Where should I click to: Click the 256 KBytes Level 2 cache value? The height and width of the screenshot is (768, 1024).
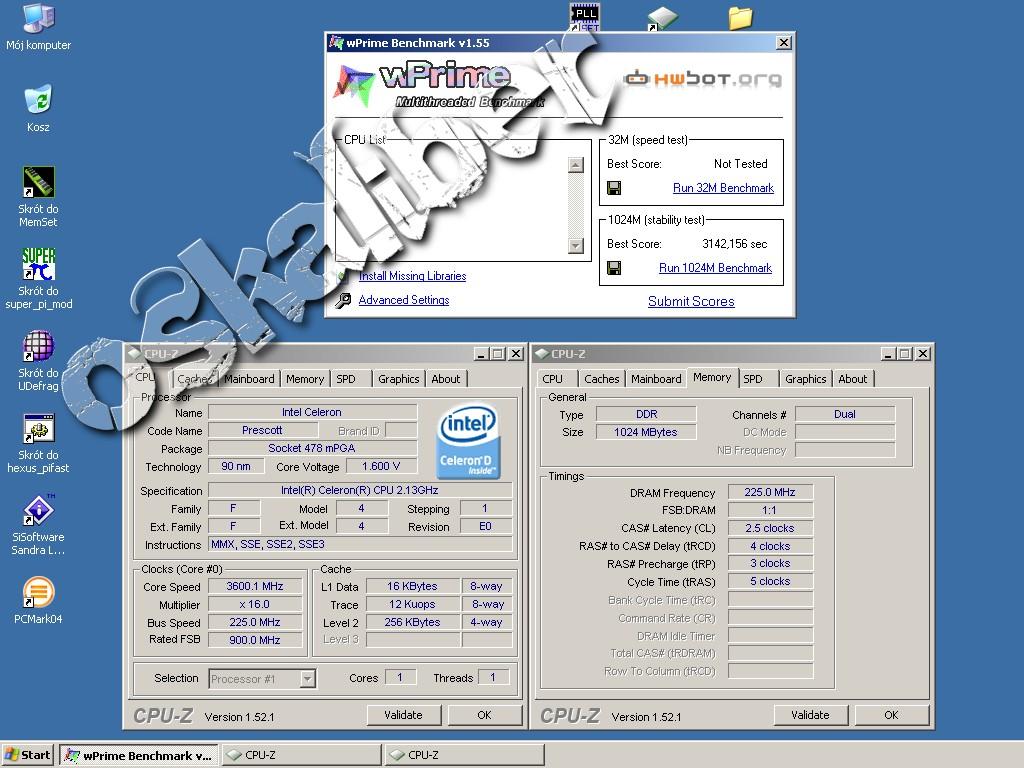pos(412,622)
